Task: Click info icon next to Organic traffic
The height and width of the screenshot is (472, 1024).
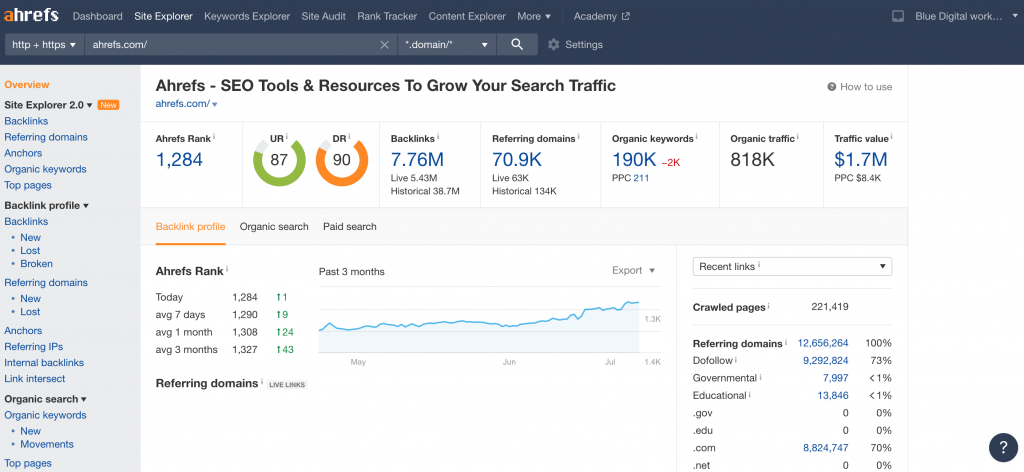Action: (798, 138)
